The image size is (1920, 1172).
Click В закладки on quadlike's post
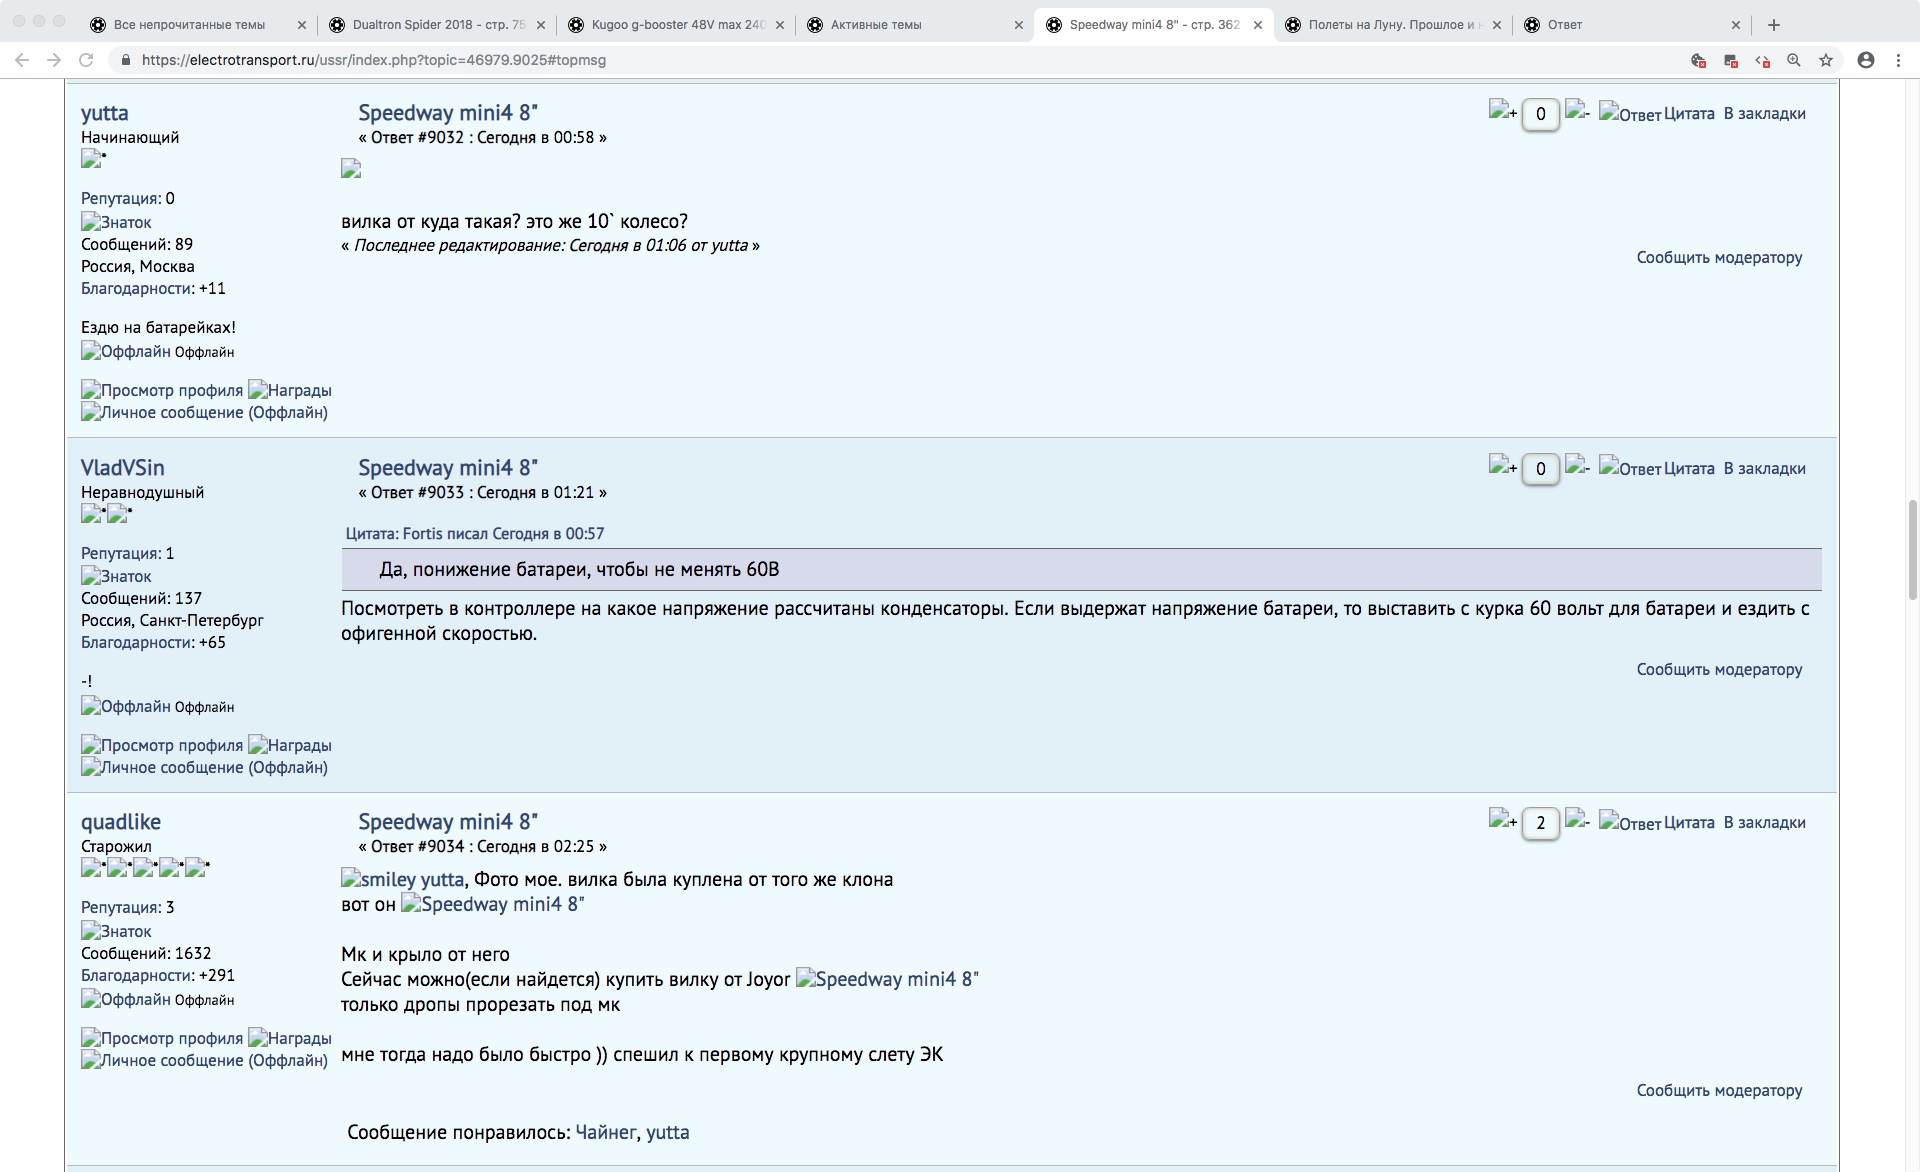(1764, 822)
